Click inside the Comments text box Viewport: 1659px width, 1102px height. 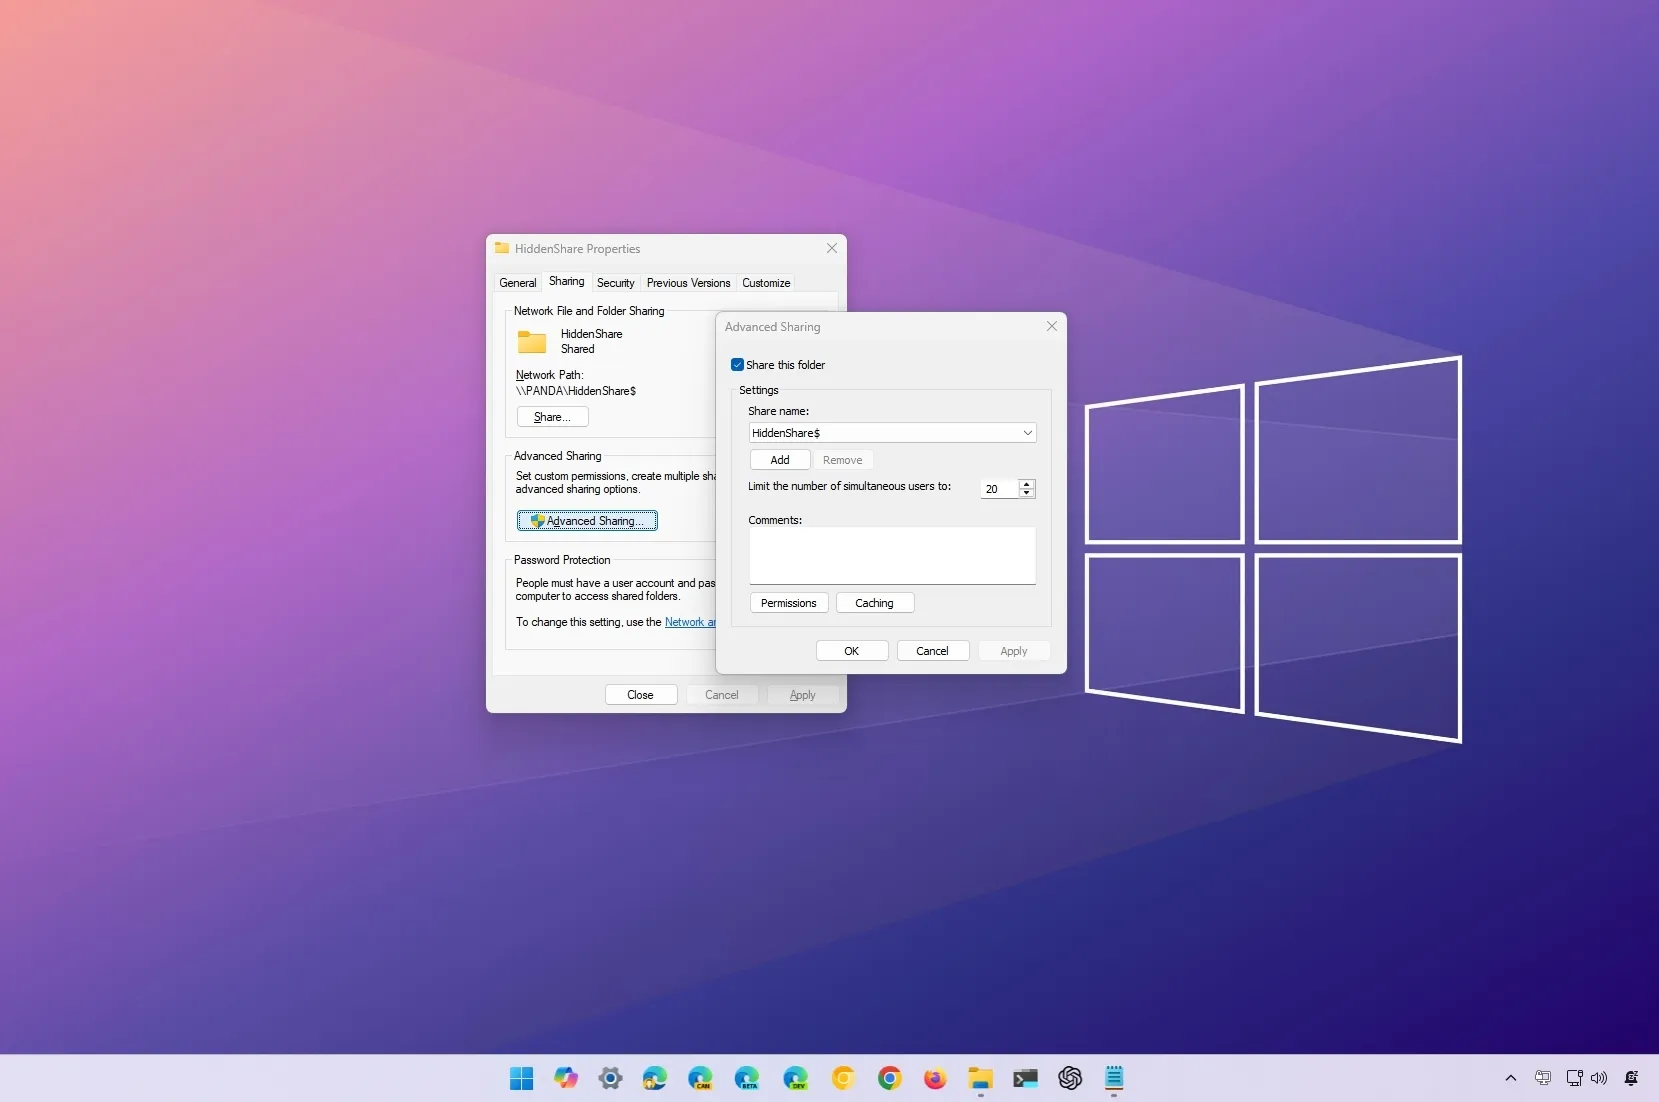(892, 555)
